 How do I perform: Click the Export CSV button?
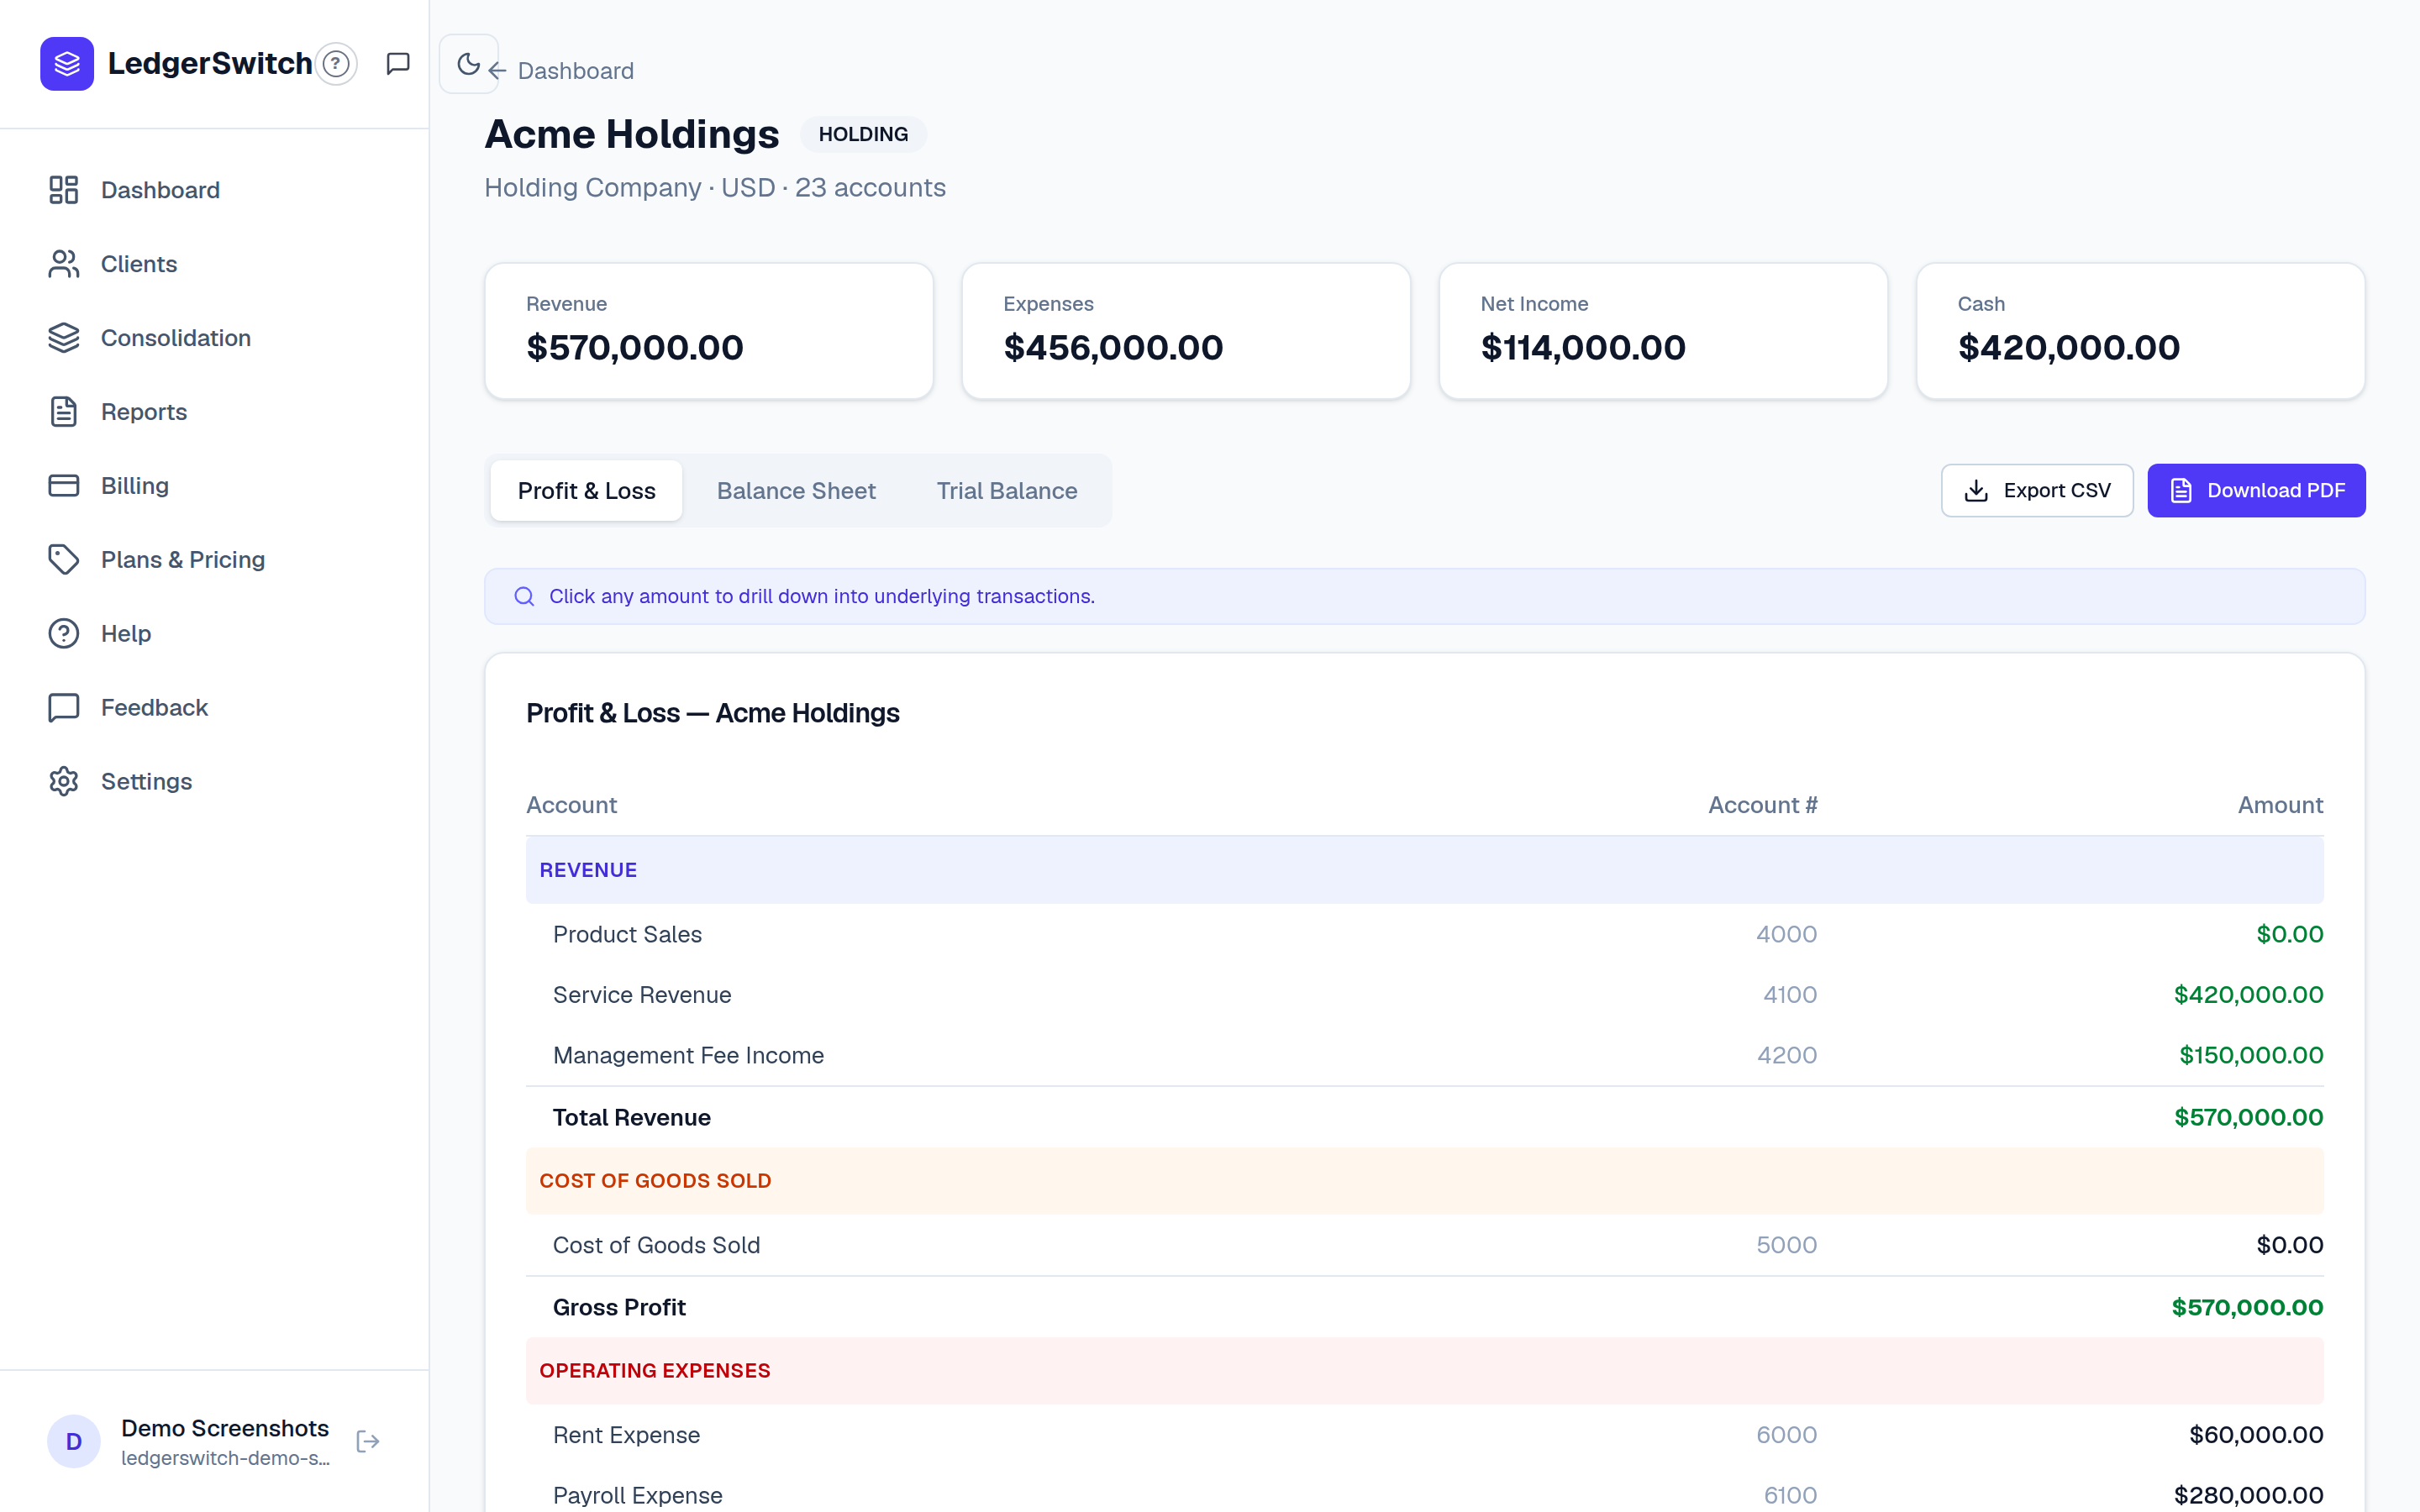pos(2037,491)
